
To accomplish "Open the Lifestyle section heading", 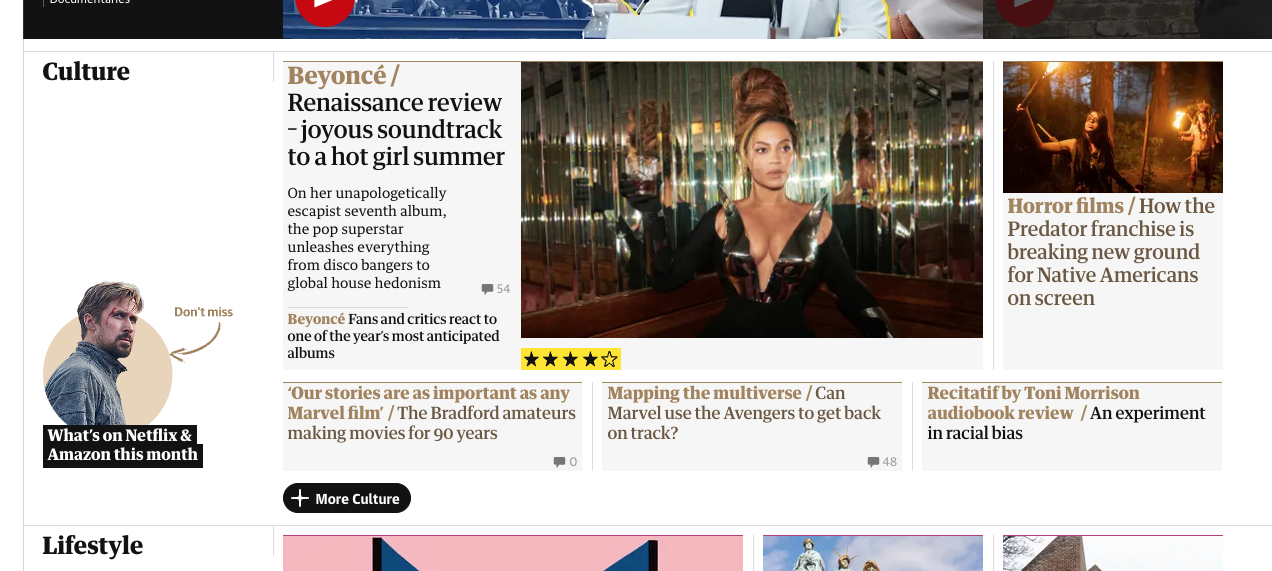I will tap(93, 545).
